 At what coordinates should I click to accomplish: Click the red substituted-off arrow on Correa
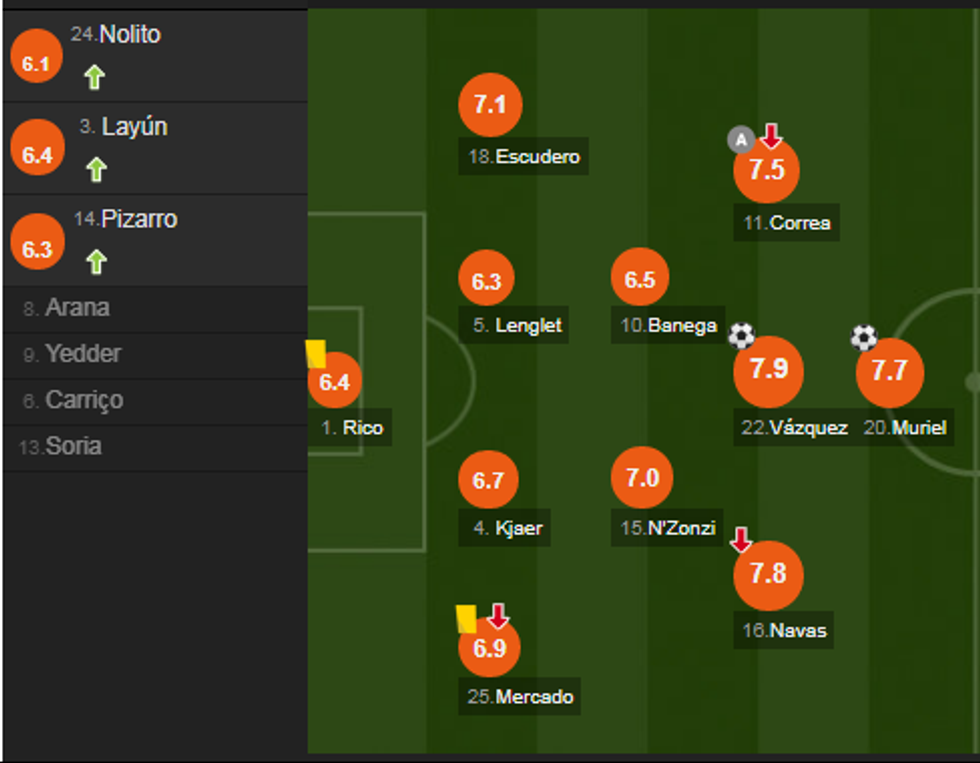click(771, 136)
